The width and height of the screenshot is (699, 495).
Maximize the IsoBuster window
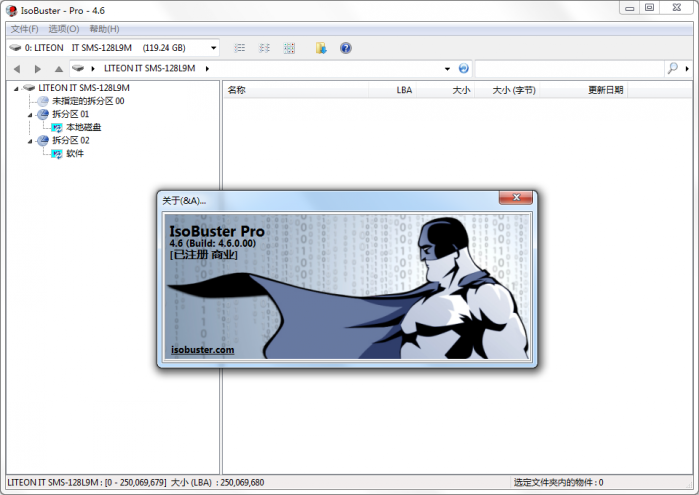tap(650, 8)
